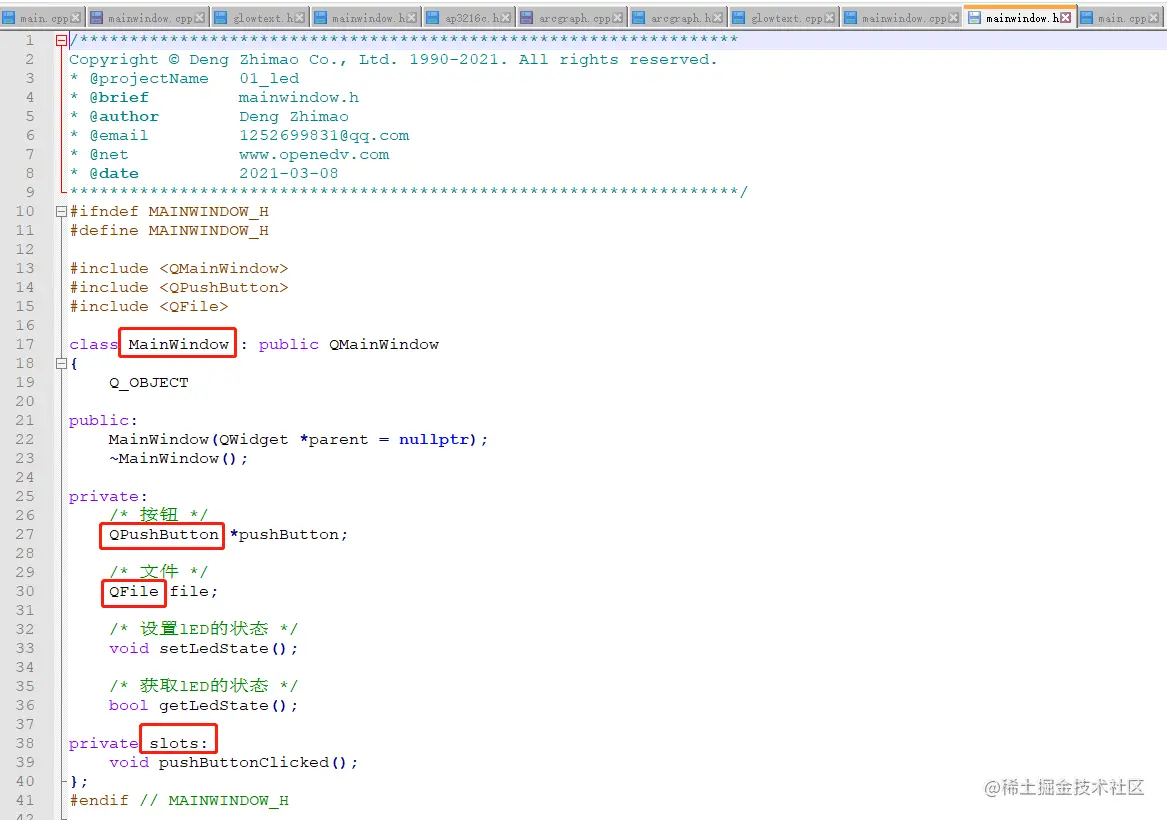Screen dimensions: 1167x820
Task: Open the ap3216c.h tab
Action: (x=470, y=18)
